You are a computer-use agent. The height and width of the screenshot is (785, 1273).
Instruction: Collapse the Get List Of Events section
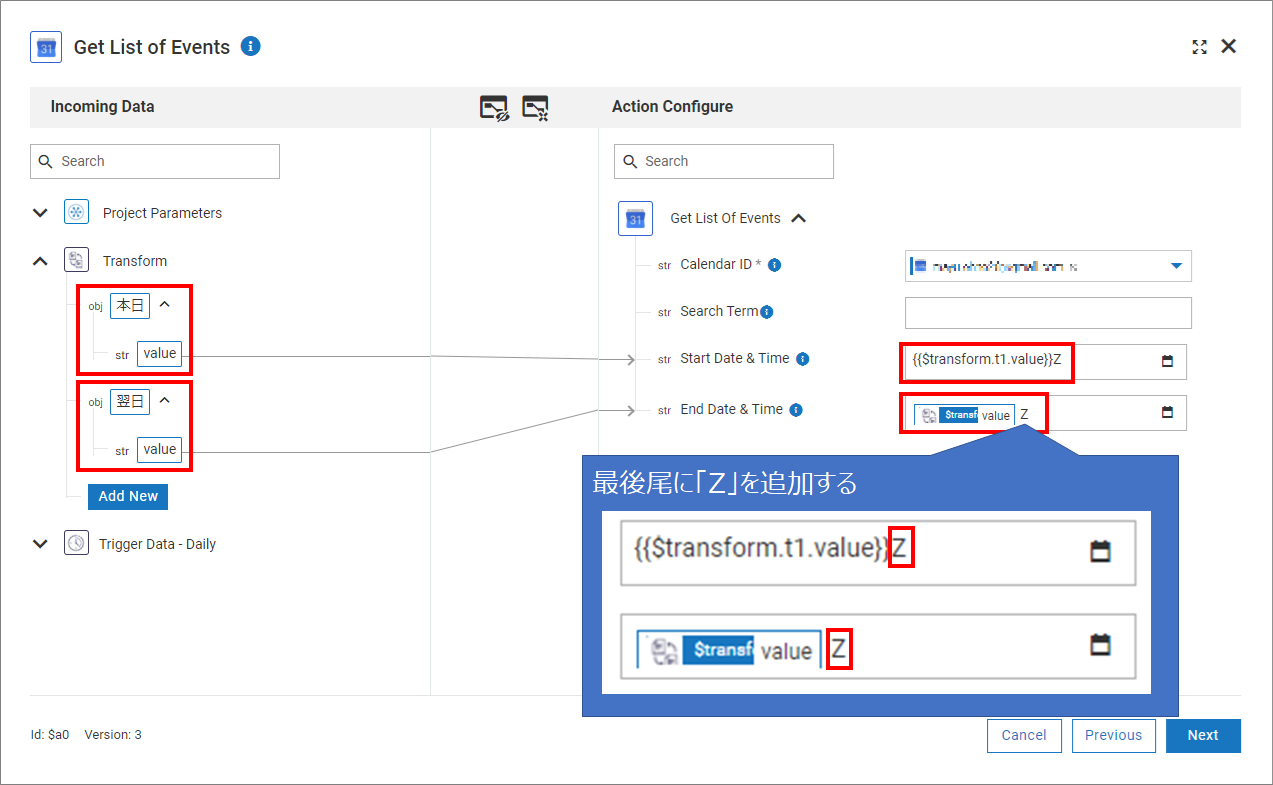click(798, 218)
